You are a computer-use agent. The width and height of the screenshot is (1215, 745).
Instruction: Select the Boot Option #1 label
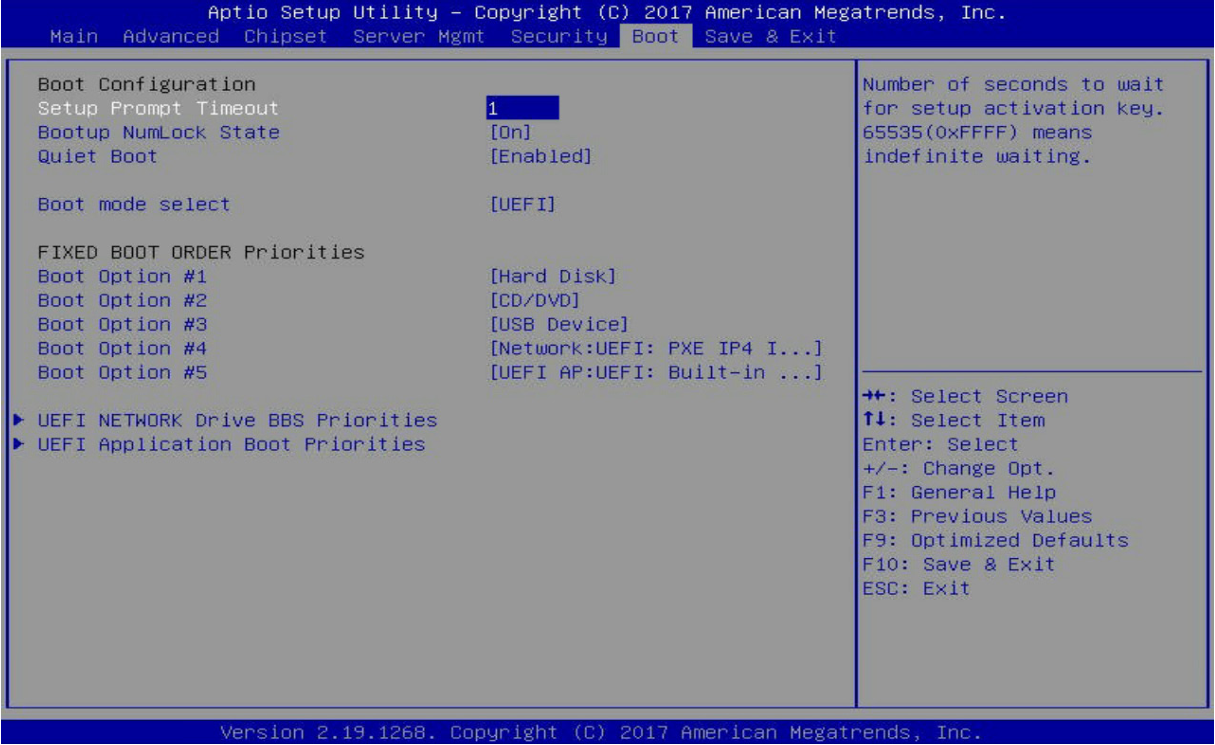point(121,276)
